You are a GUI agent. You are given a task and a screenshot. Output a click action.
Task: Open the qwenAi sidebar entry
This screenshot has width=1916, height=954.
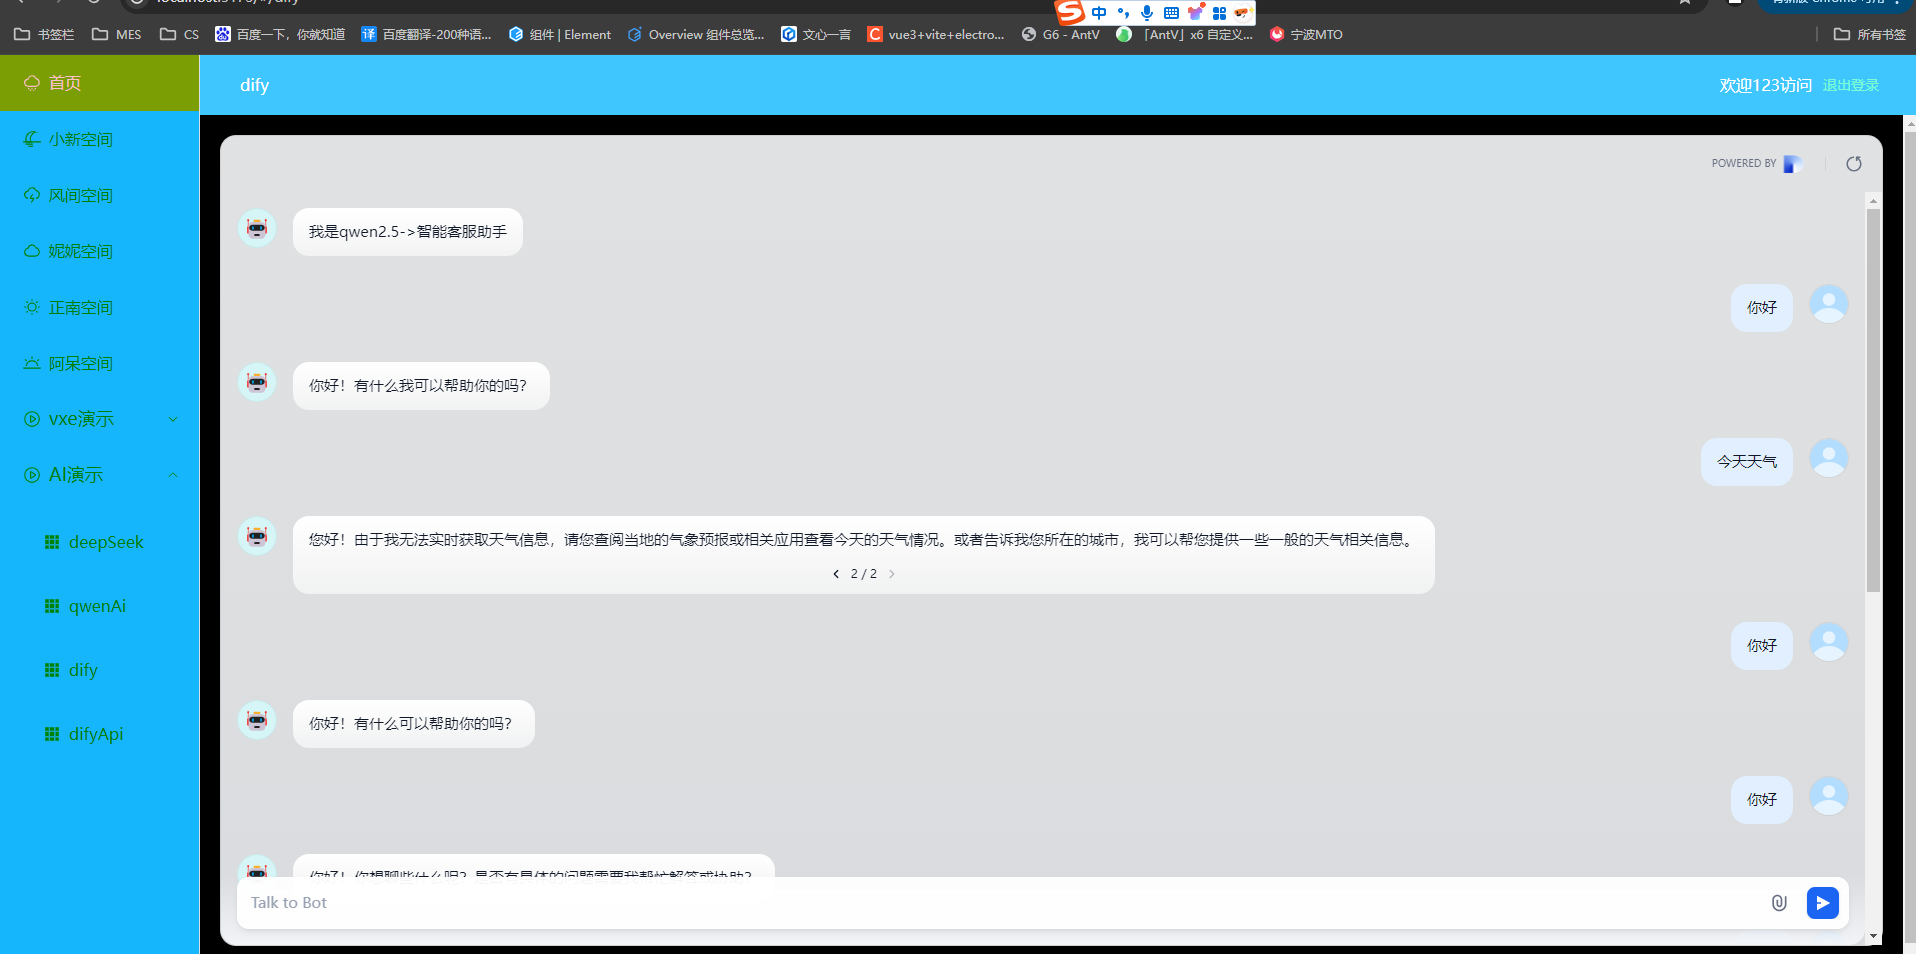tap(96, 606)
